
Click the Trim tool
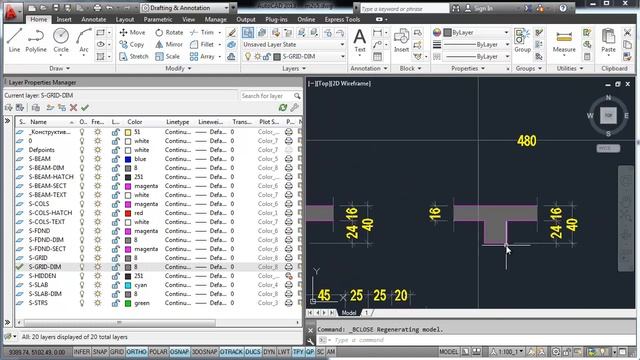pyautogui.click(x=202, y=32)
